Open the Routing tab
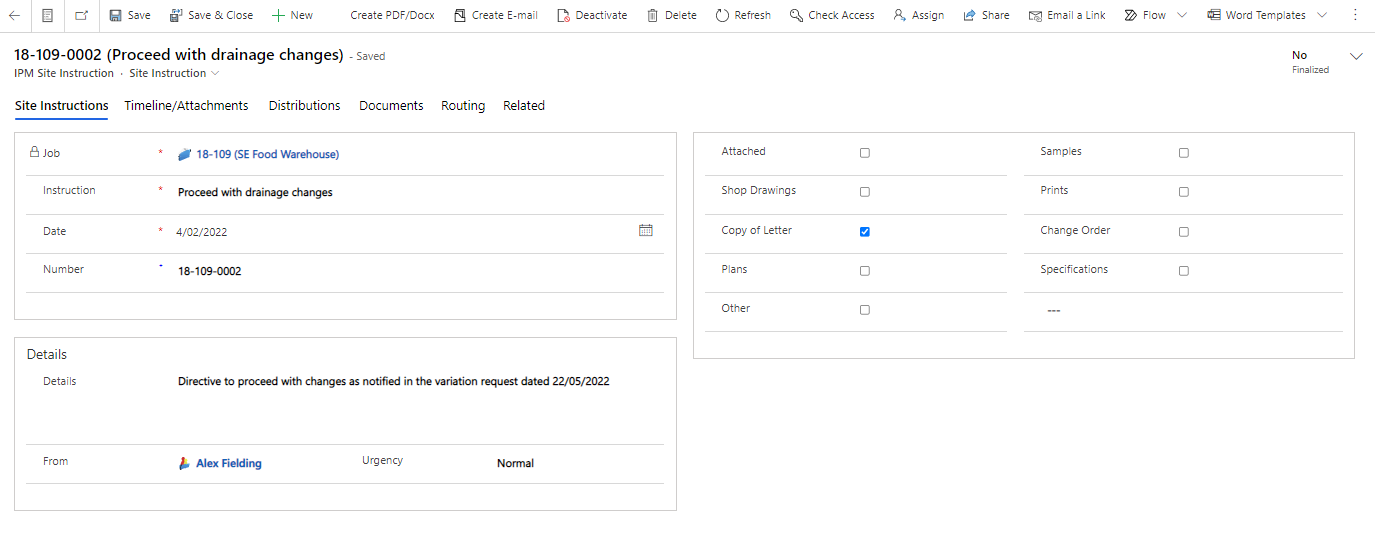Screen dimensions: 1375x549 tap(463, 106)
